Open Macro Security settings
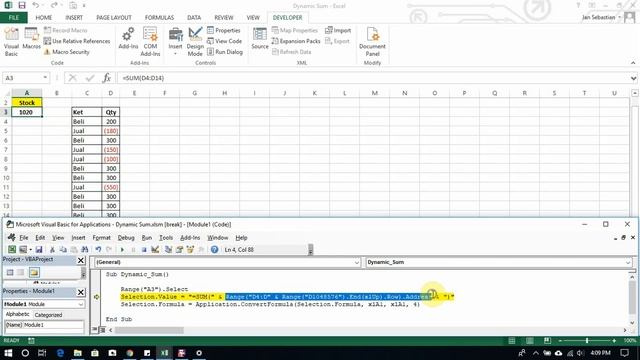Image resolution: width=640 pixels, height=360 pixels. tap(67, 52)
